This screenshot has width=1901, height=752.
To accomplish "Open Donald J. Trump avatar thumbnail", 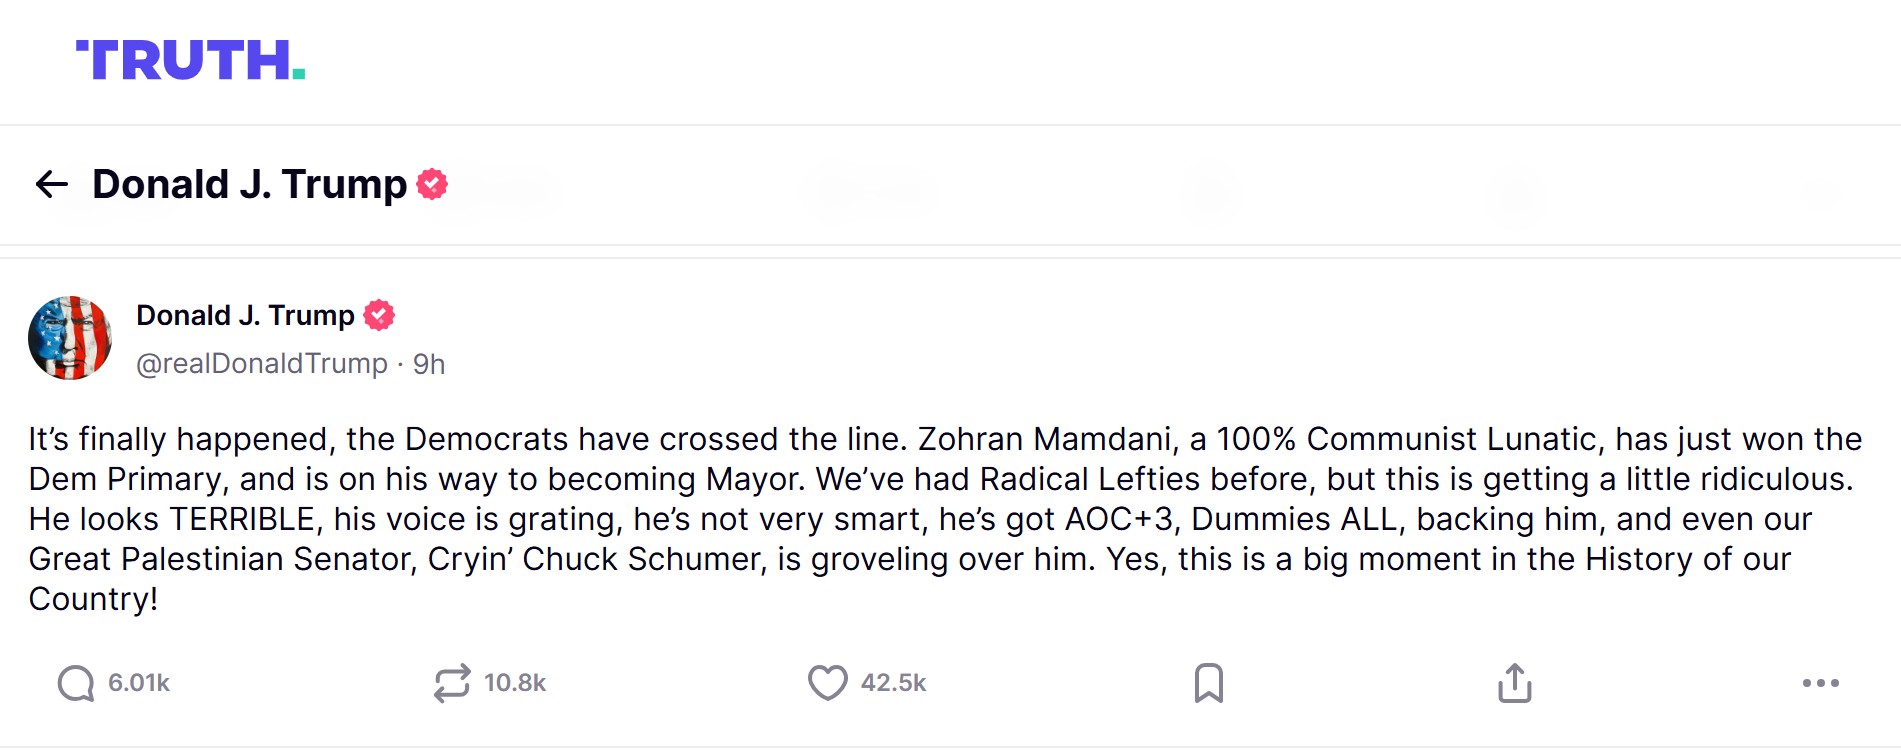I will pyautogui.click(x=70, y=338).
